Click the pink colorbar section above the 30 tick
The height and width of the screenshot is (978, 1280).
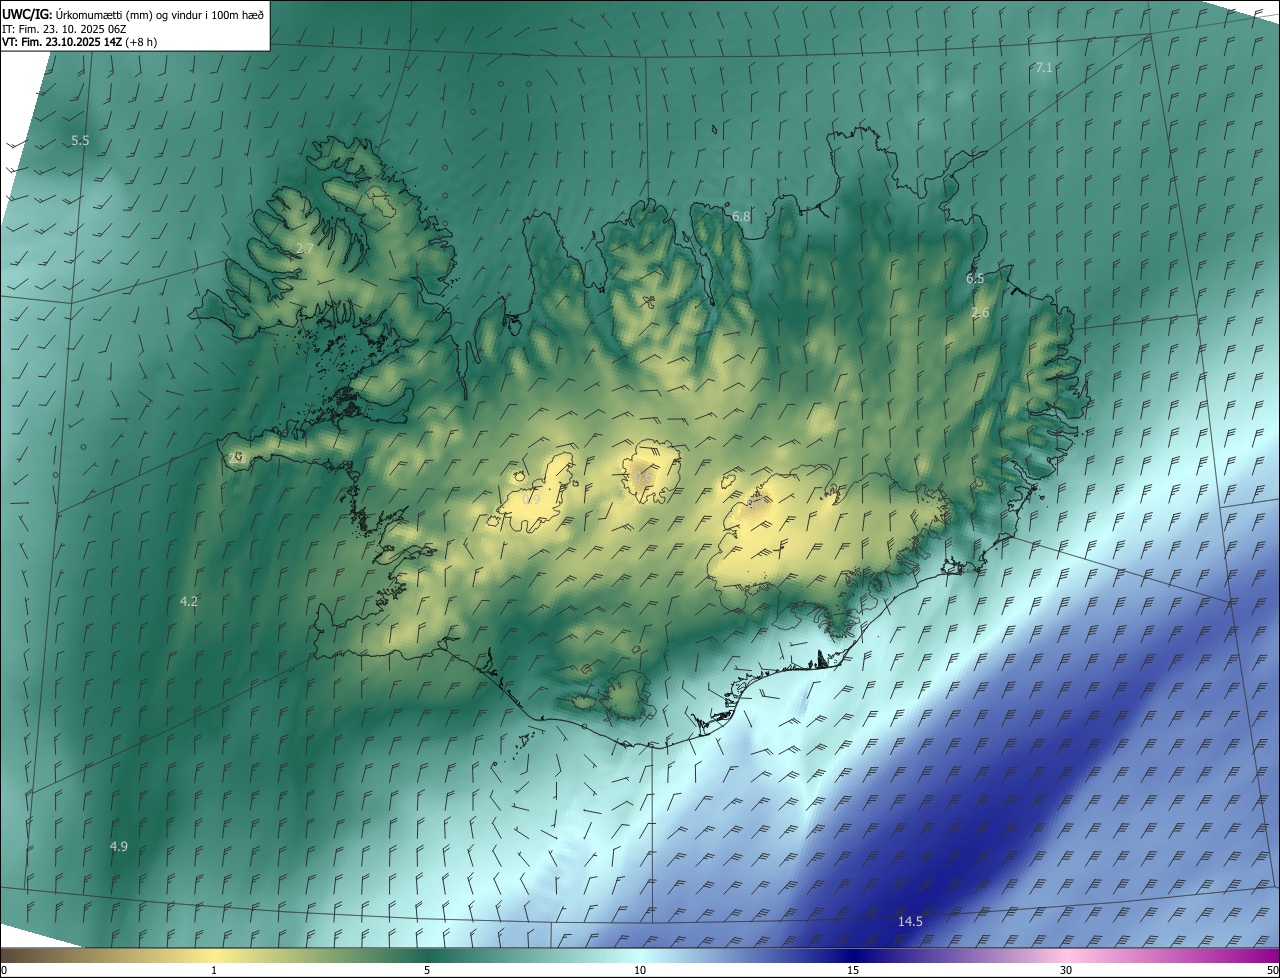coord(1066,955)
